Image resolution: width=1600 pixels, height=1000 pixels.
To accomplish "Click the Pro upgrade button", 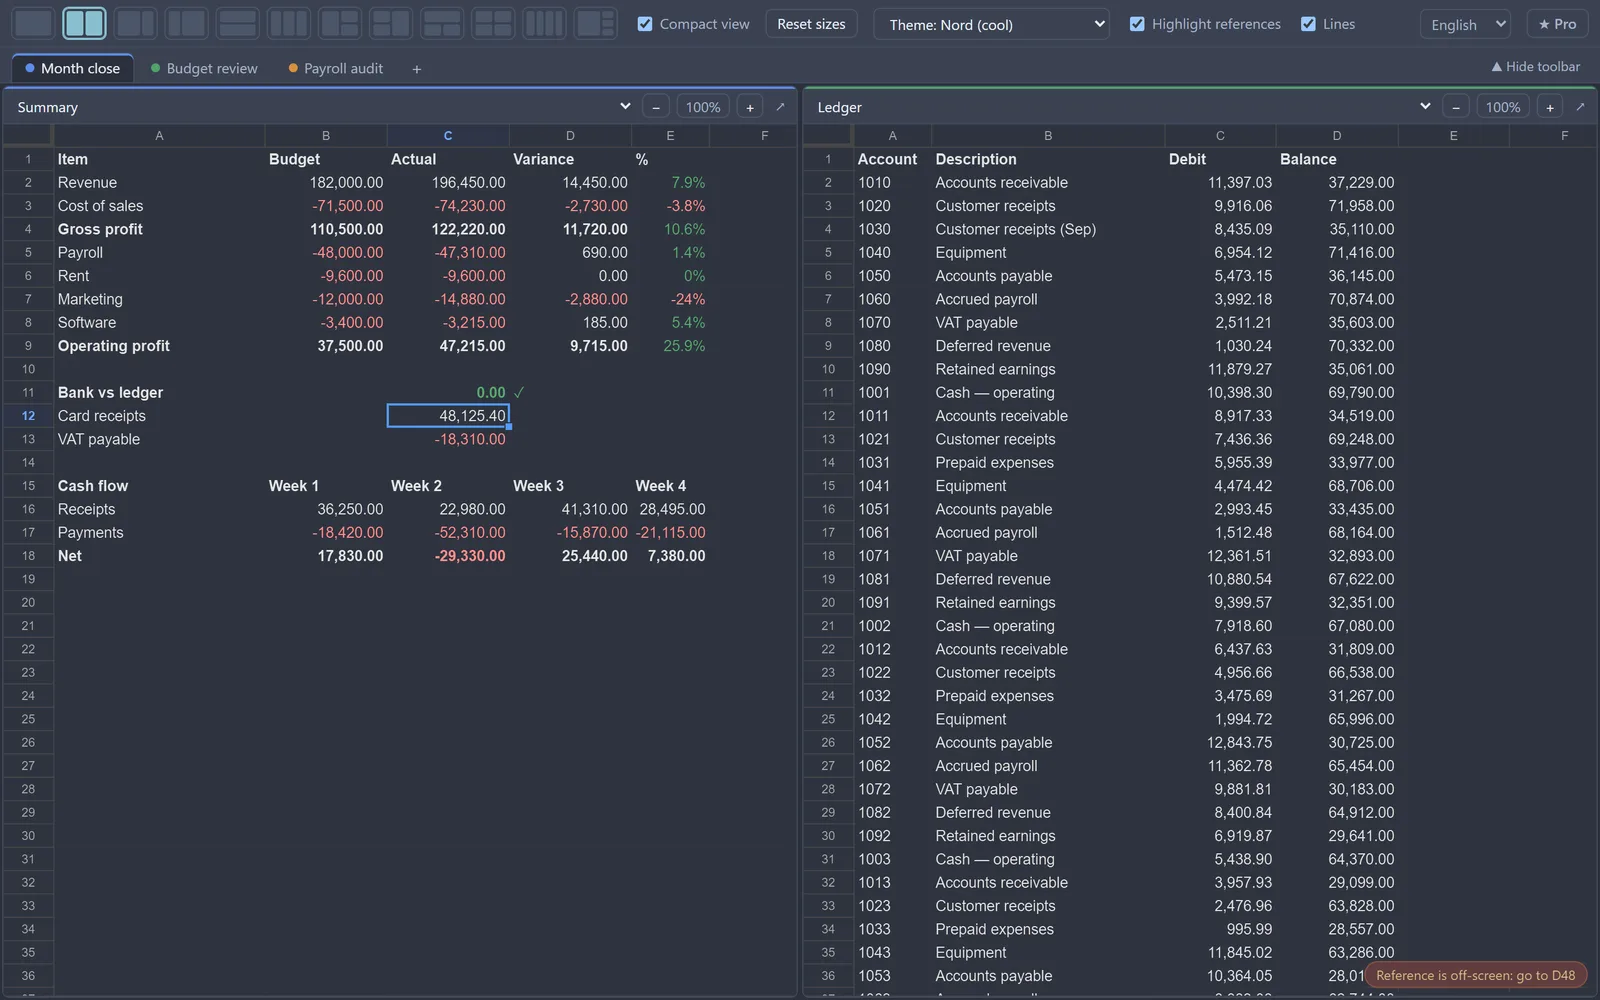I will click(1557, 24).
